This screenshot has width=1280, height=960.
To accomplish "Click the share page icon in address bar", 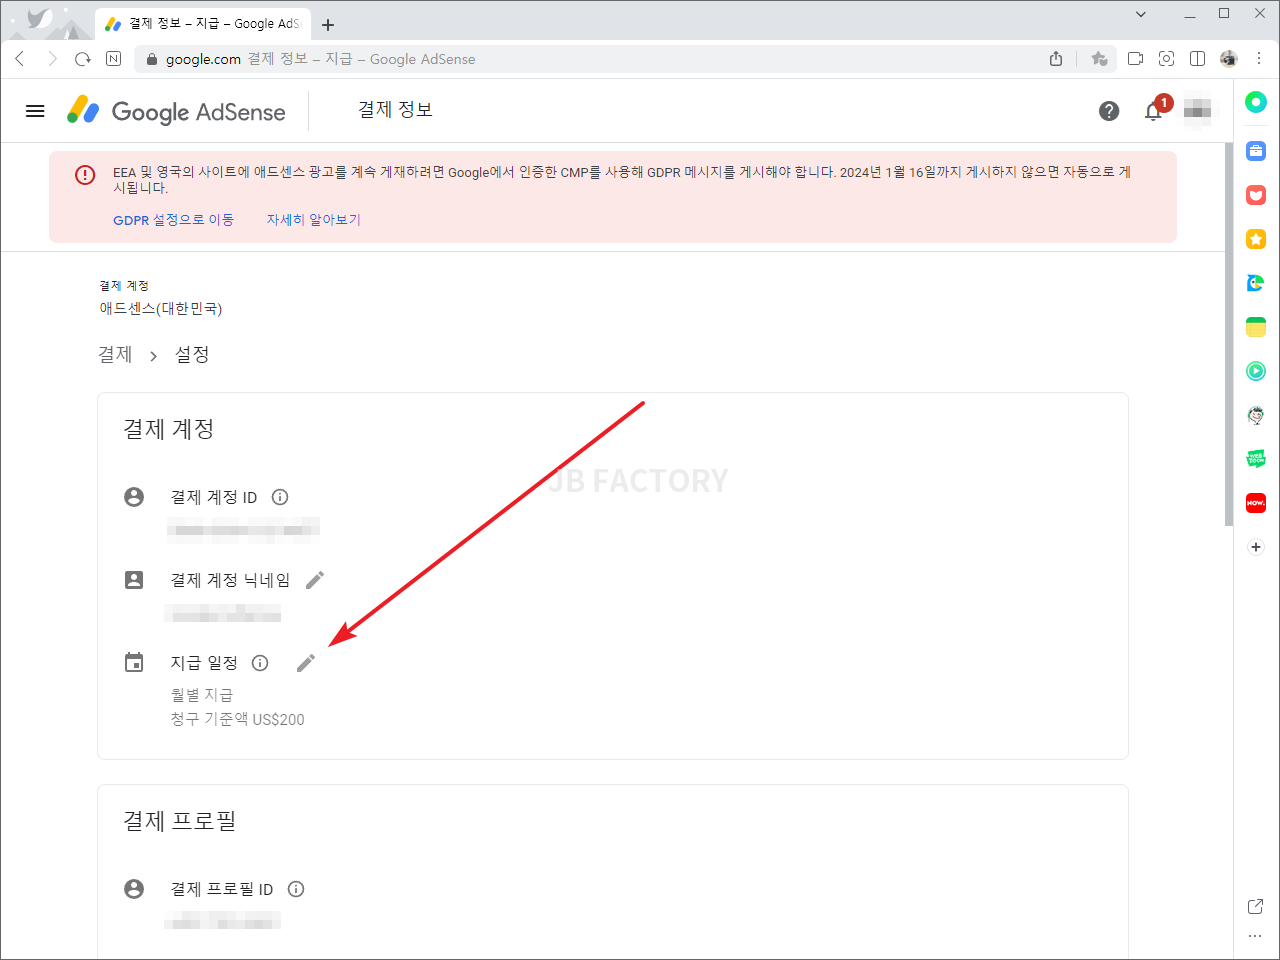I will [1056, 59].
